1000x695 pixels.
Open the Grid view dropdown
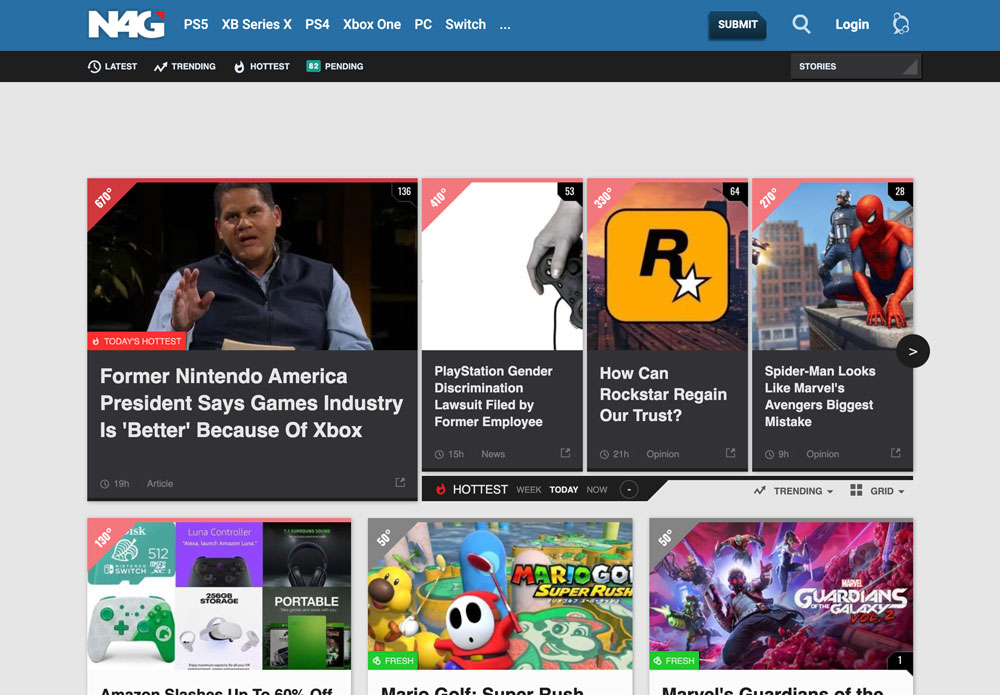coord(877,491)
